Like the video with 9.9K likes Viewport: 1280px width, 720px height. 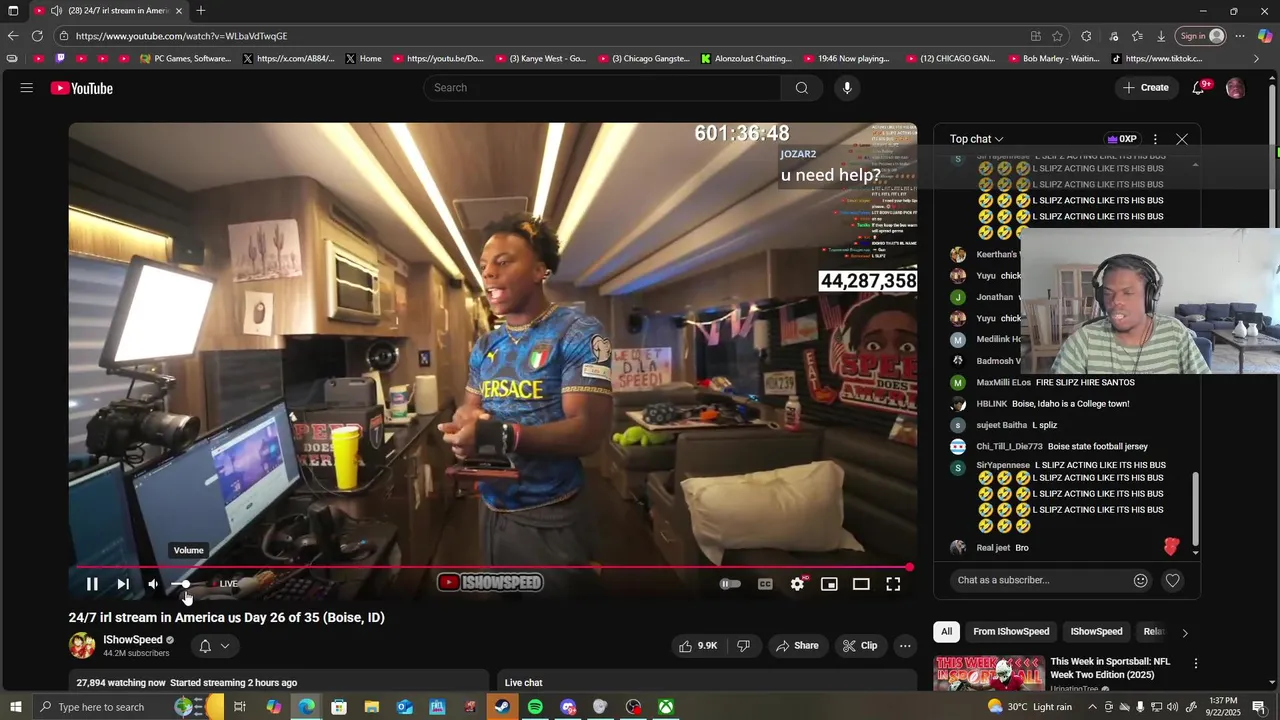coord(698,646)
